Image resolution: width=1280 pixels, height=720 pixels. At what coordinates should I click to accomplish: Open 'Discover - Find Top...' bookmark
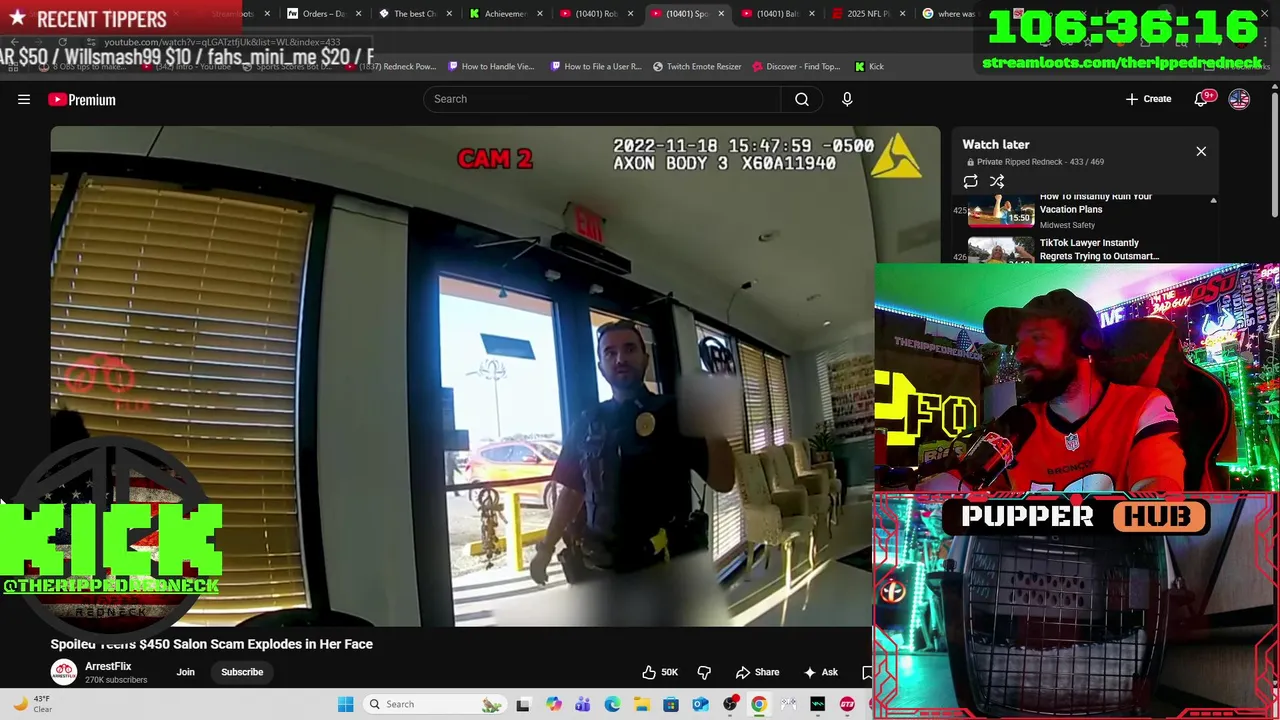coord(796,66)
